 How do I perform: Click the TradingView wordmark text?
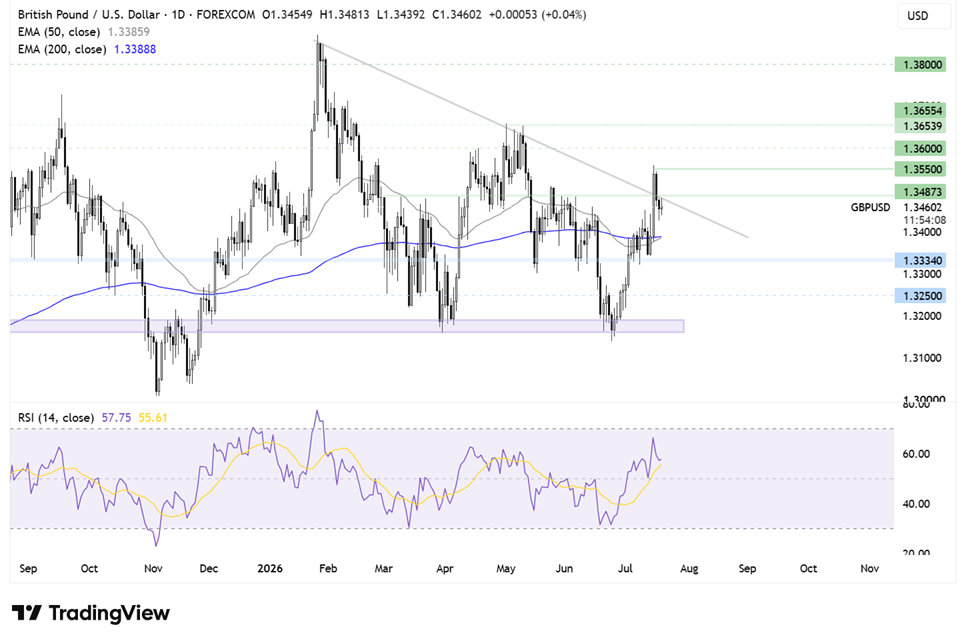point(109,613)
